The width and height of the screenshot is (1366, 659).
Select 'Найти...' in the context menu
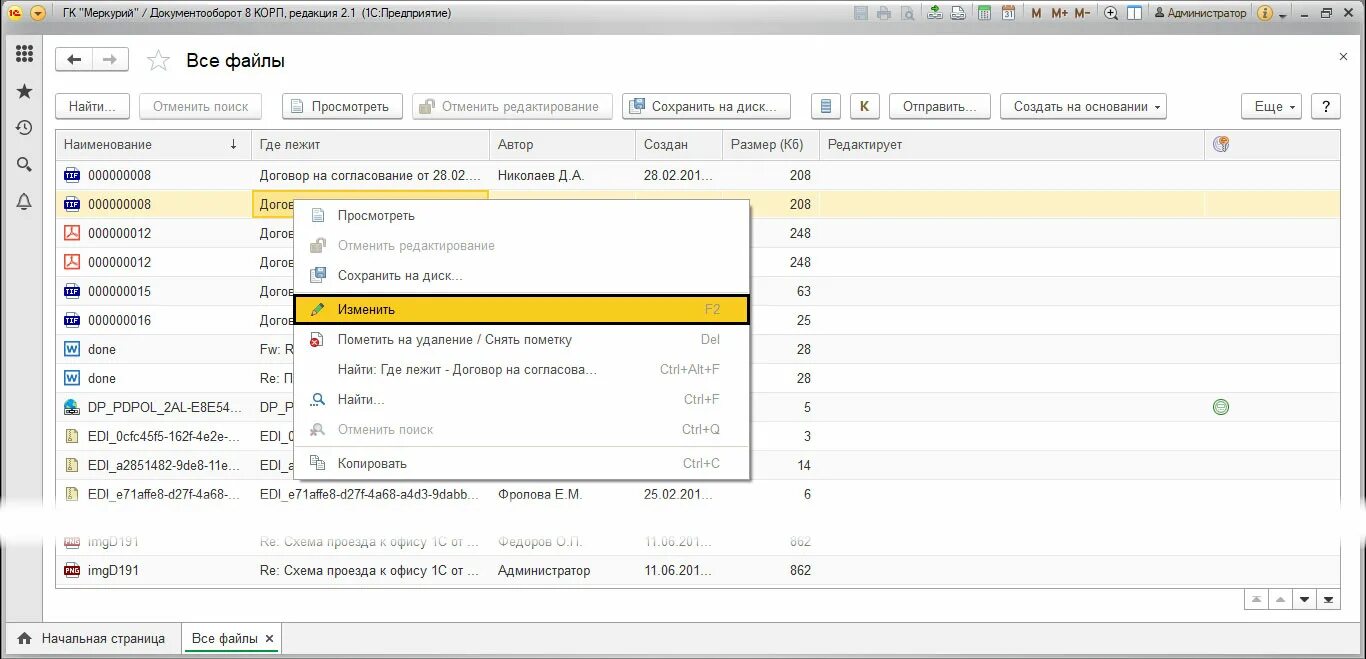tap(521, 399)
